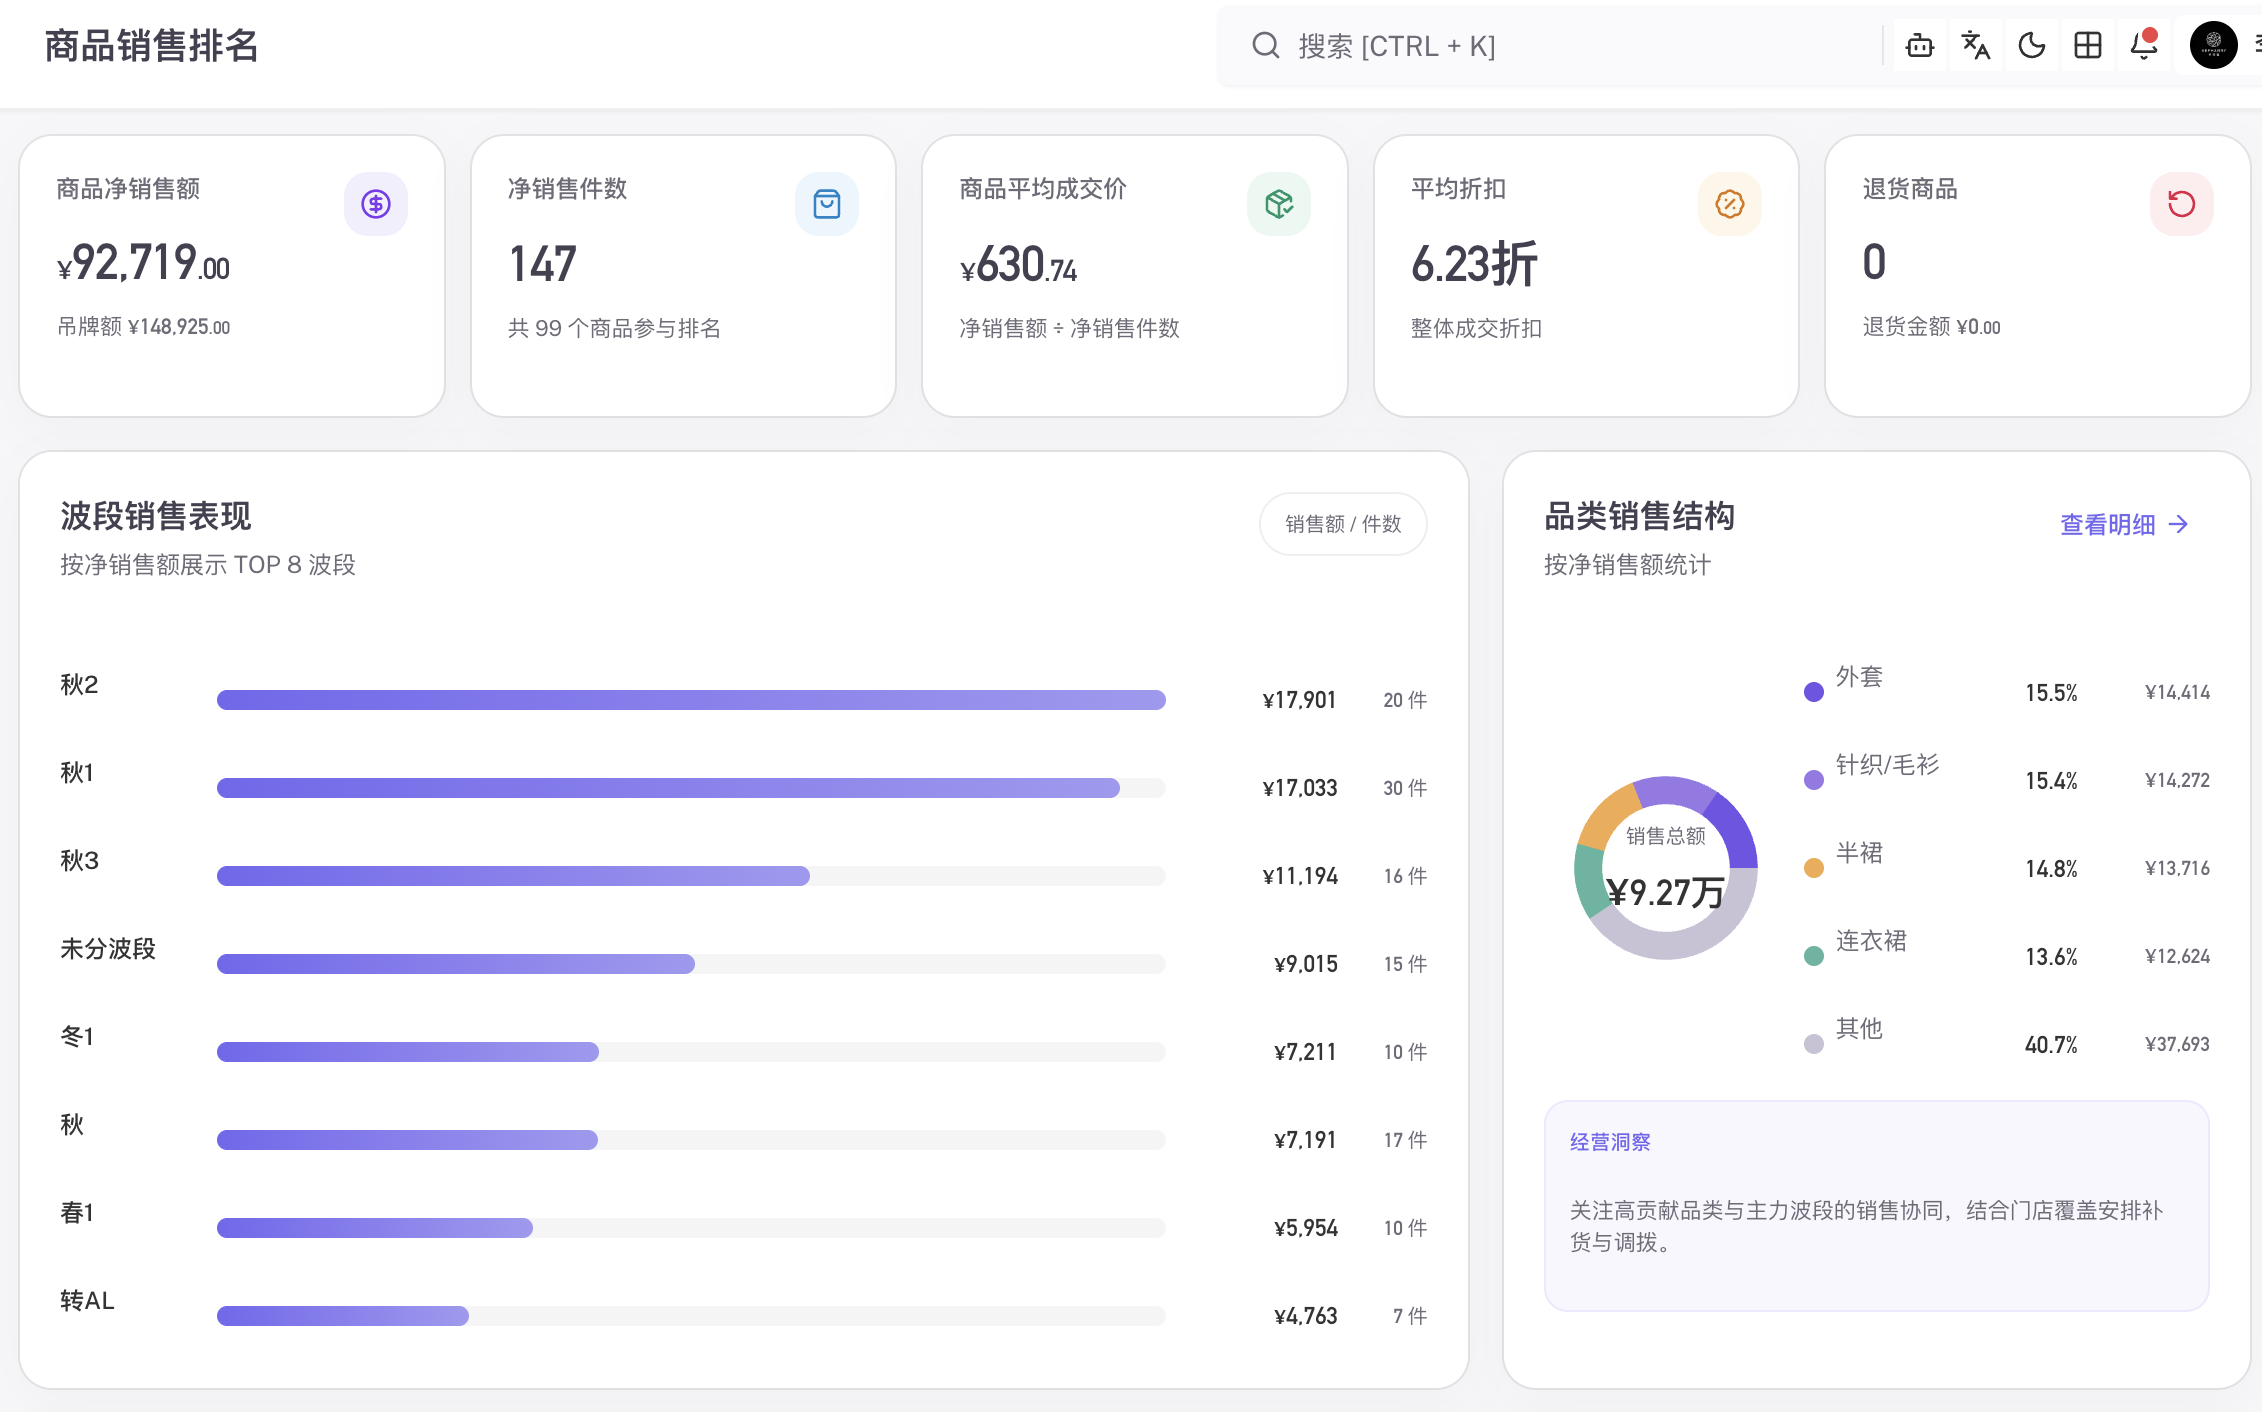
Task: Select the 针织/毛衫 legend dot
Action: click(1814, 780)
